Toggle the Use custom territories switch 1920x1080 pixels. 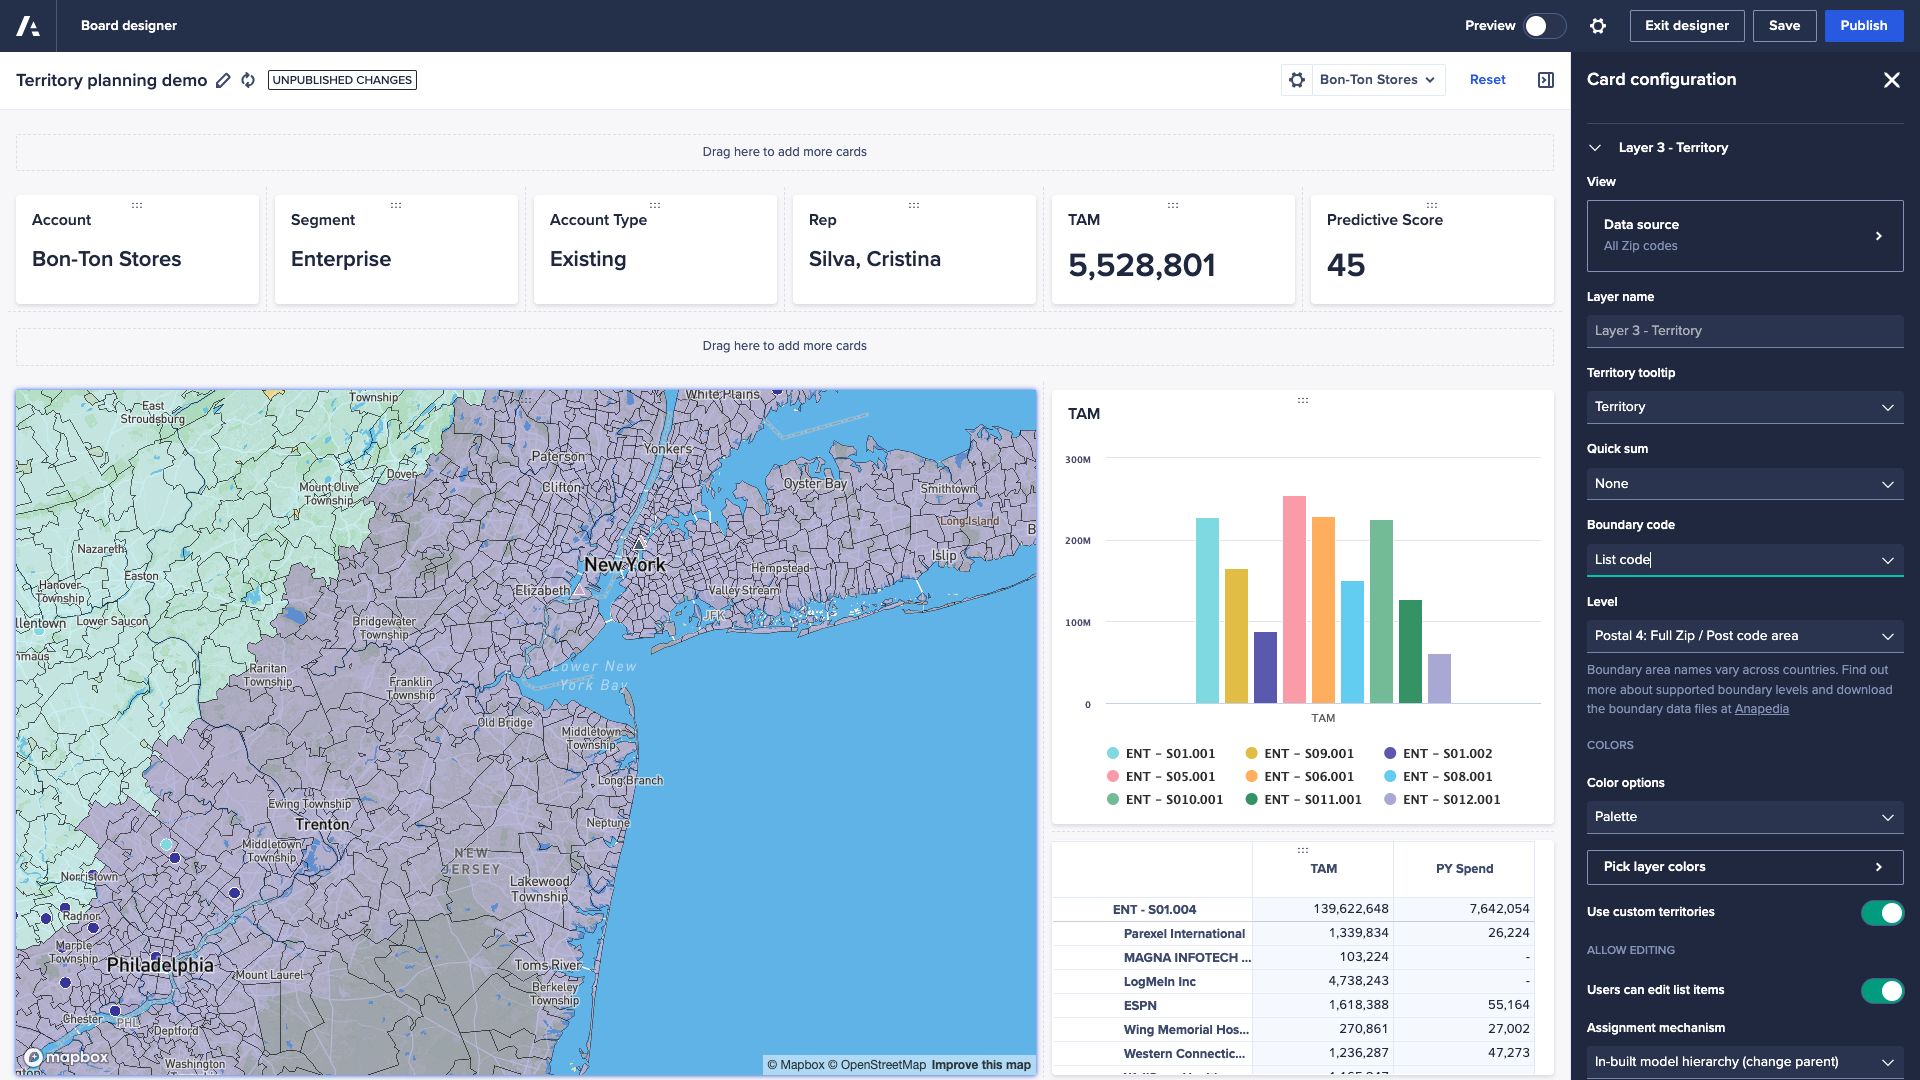[1879, 911]
